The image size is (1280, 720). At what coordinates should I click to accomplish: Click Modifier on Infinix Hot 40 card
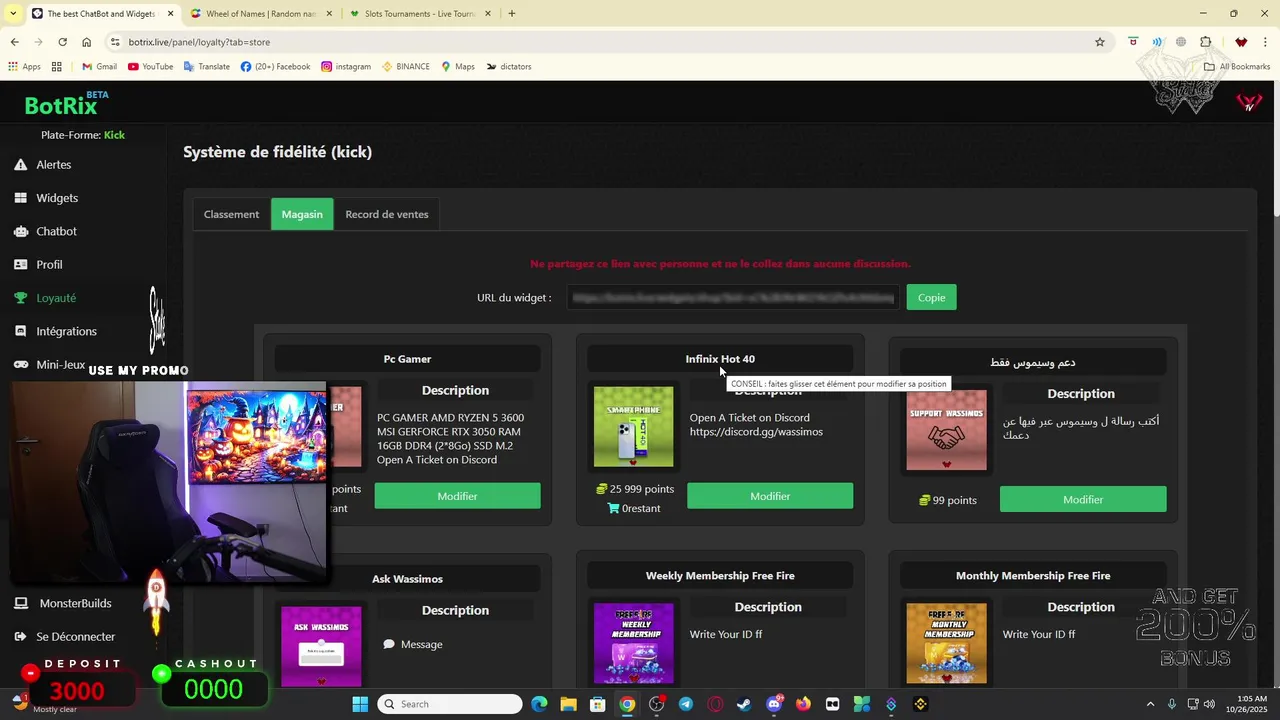(x=770, y=496)
